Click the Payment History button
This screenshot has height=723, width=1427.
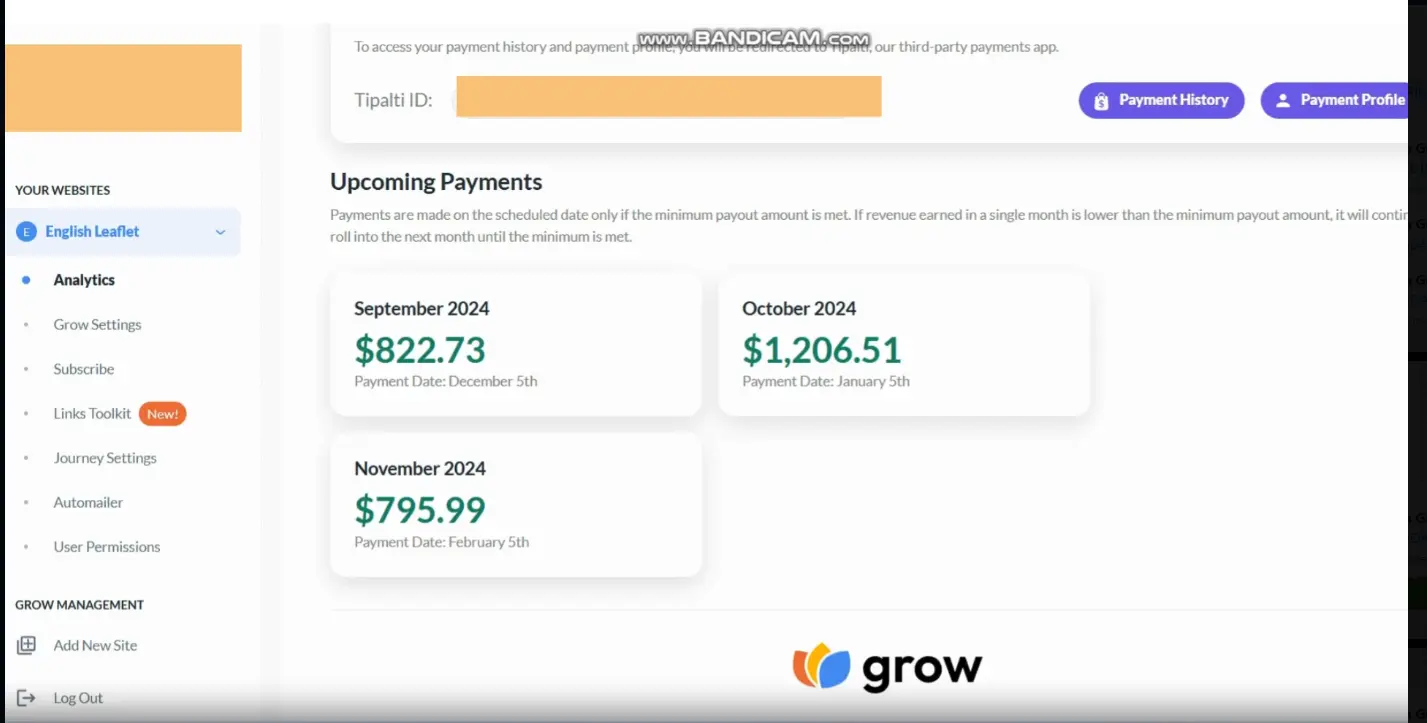[x=1161, y=100]
